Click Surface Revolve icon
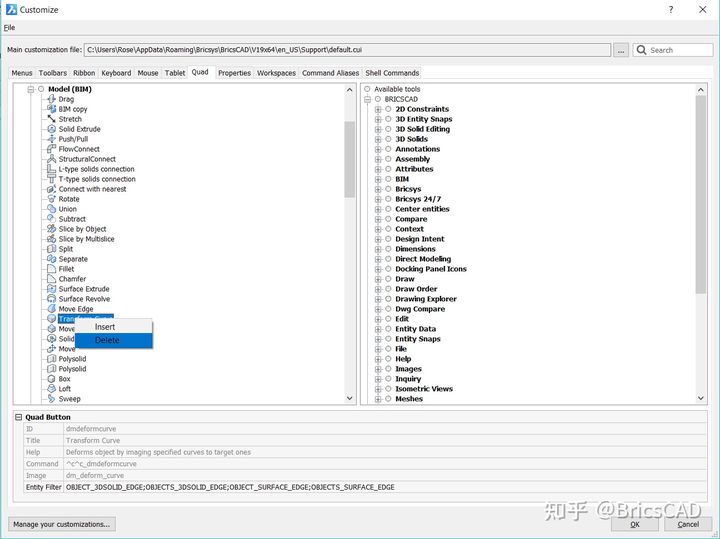Image resolution: width=720 pixels, height=539 pixels. [x=51, y=299]
